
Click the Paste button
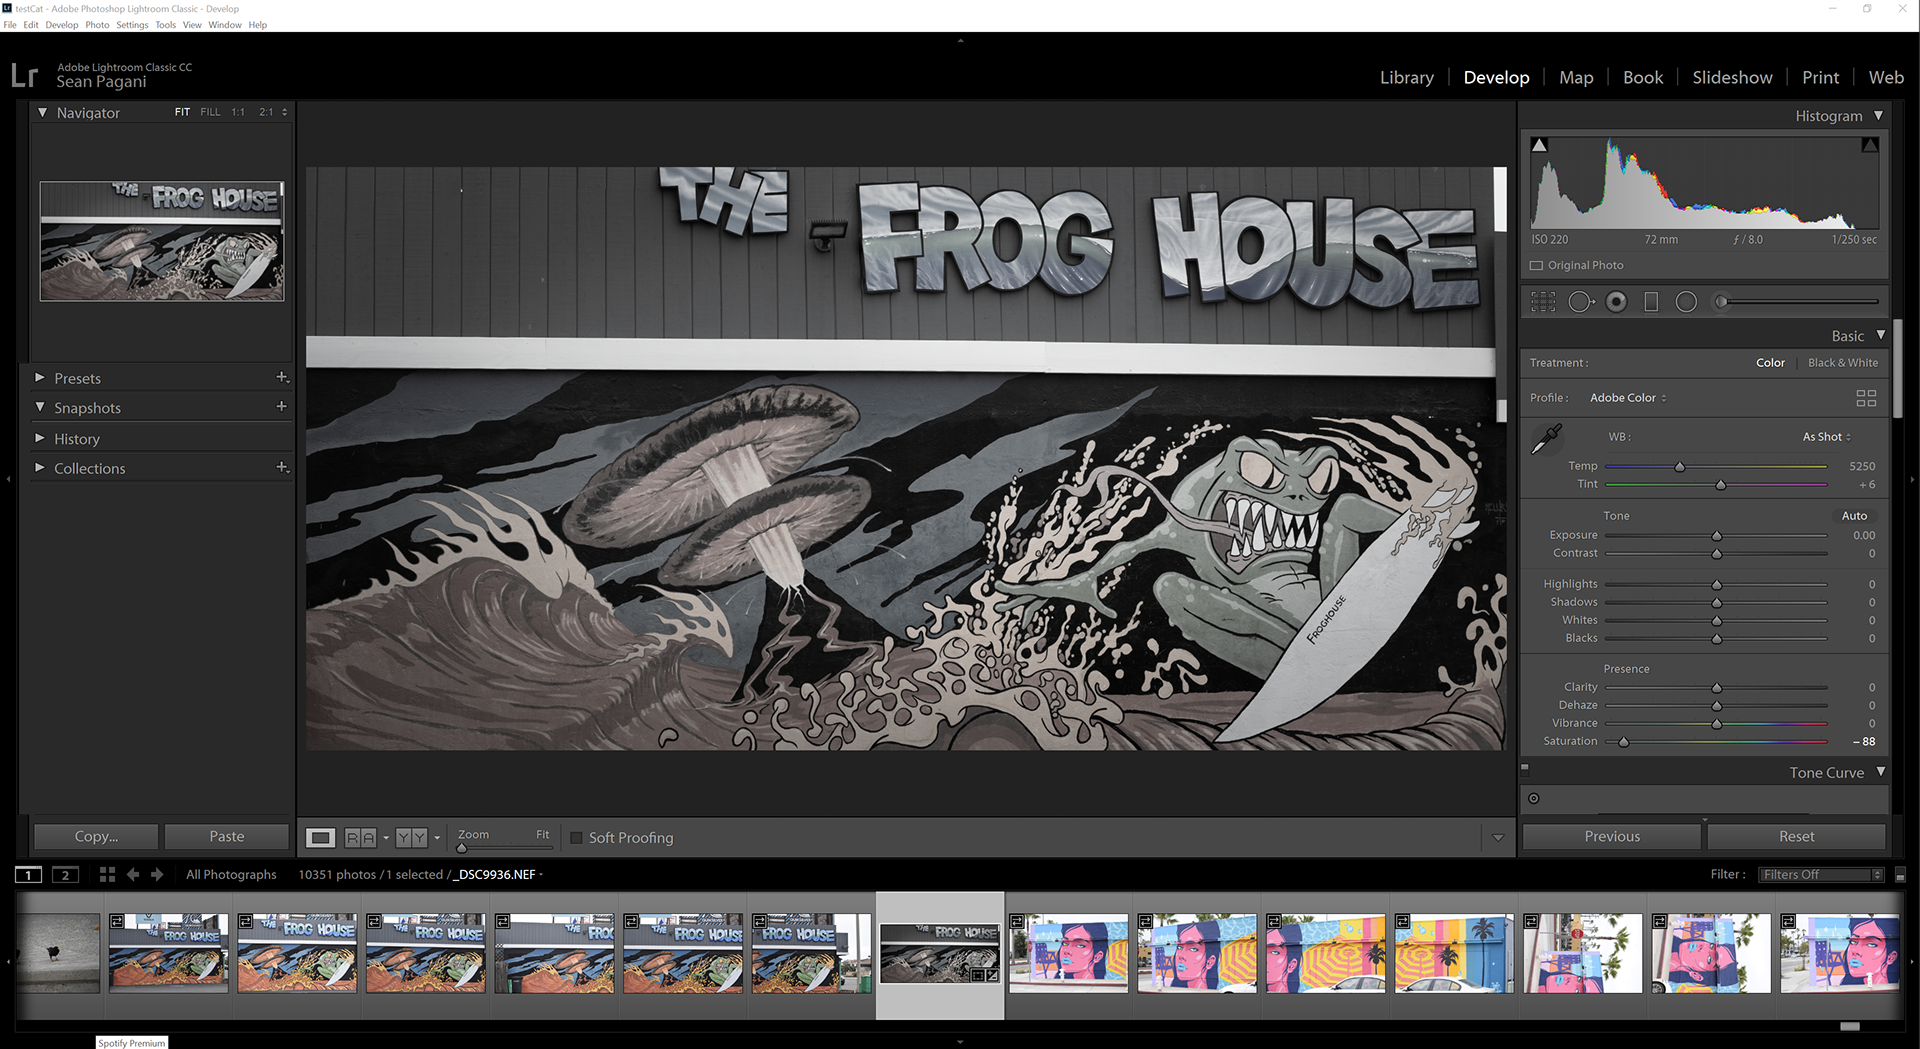click(227, 837)
